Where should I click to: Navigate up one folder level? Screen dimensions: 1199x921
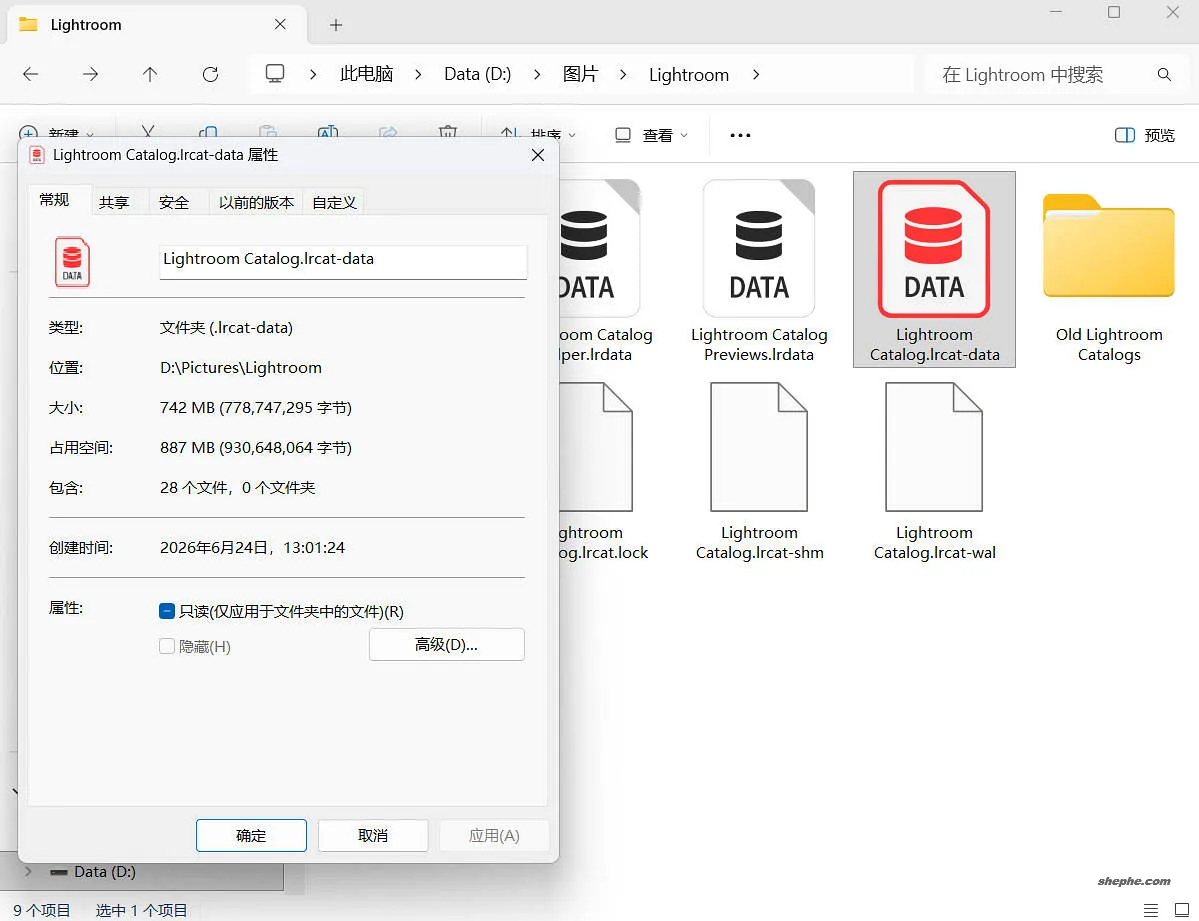(x=150, y=74)
